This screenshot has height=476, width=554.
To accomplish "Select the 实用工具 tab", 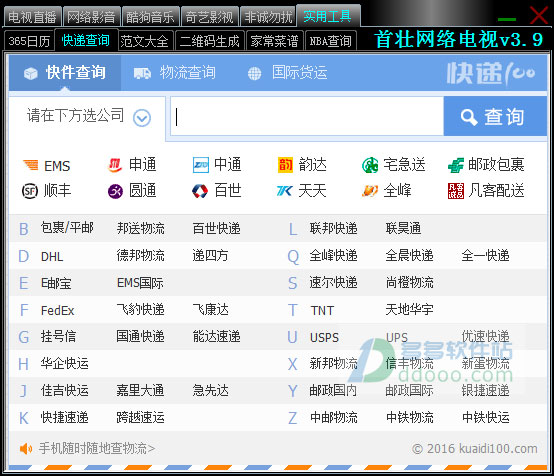I will click(328, 16).
